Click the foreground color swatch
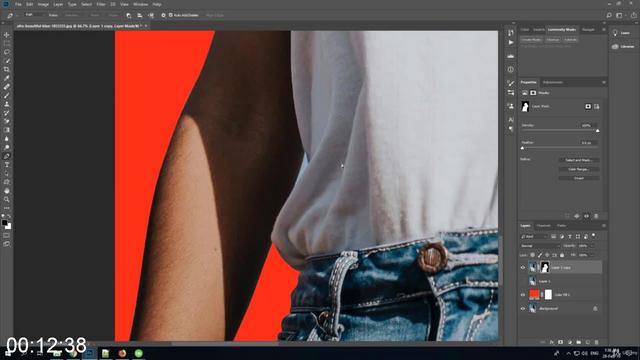Image resolution: width=640 pixels, height=360 pixels. coord(4,223)
